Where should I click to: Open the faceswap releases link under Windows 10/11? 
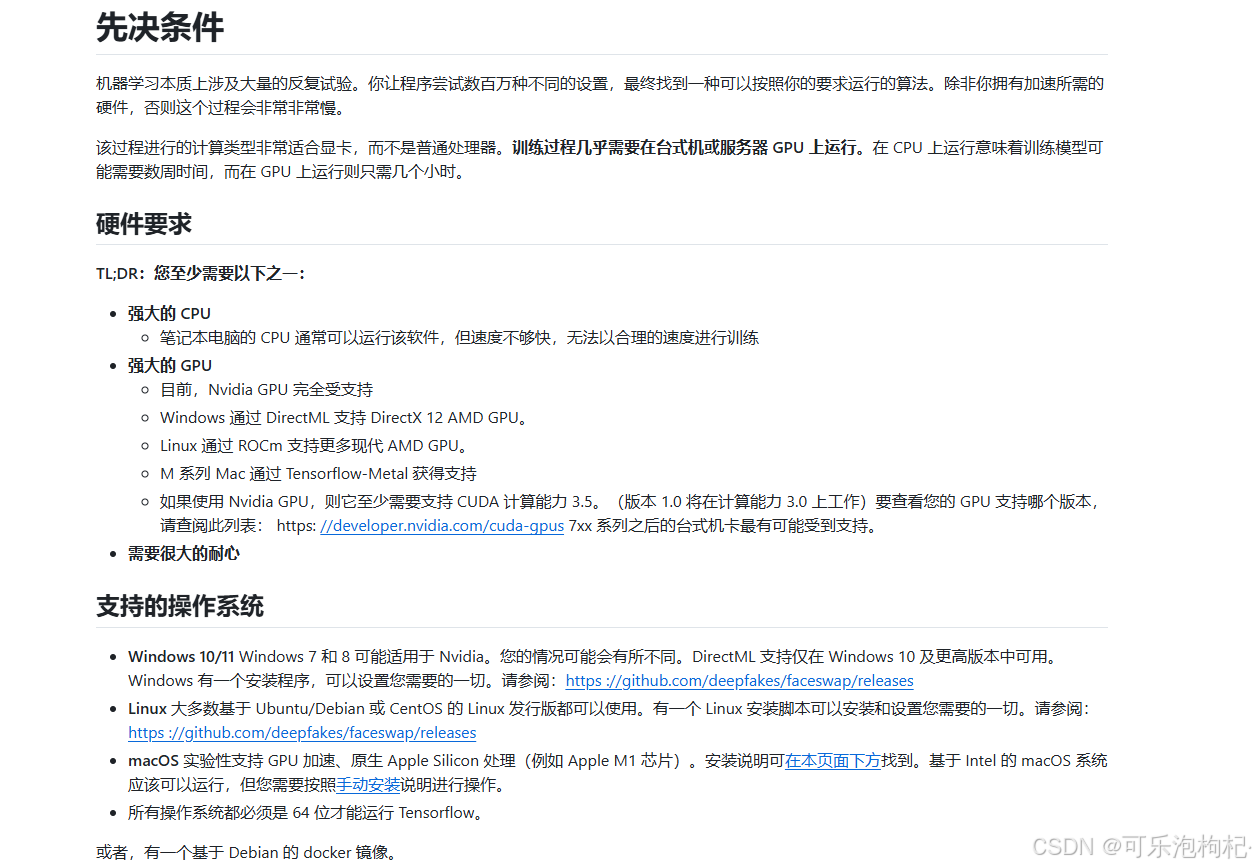[740, 681]
